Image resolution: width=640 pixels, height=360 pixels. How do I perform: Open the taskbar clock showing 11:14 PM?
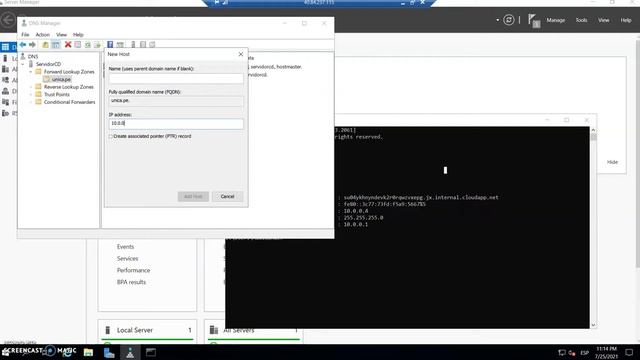[x=607, y=353]
